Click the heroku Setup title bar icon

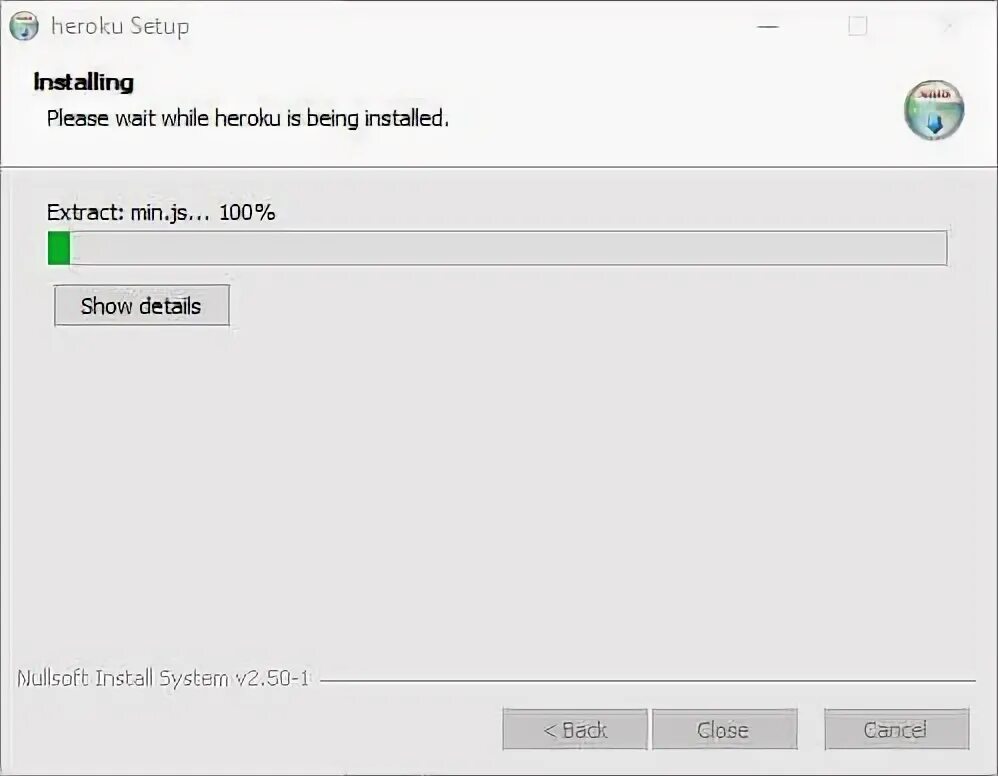[x=24, y=26]
